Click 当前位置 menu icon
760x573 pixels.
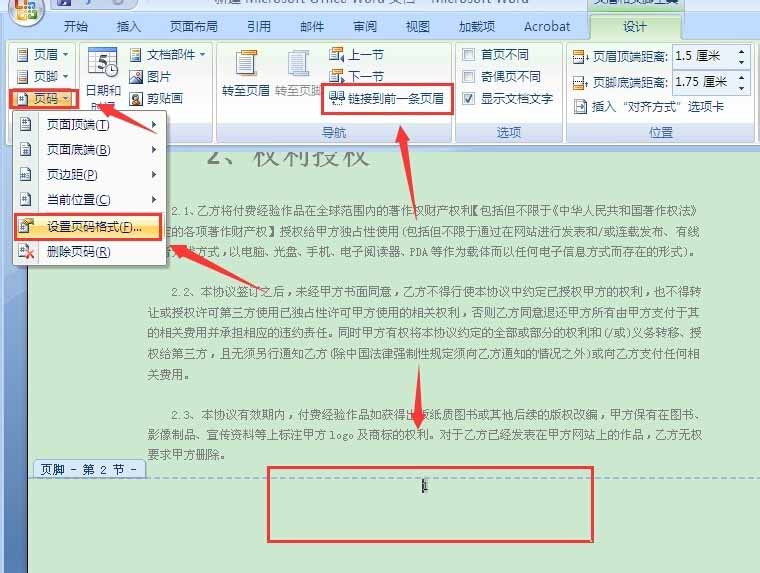click(x=25, y=199)
